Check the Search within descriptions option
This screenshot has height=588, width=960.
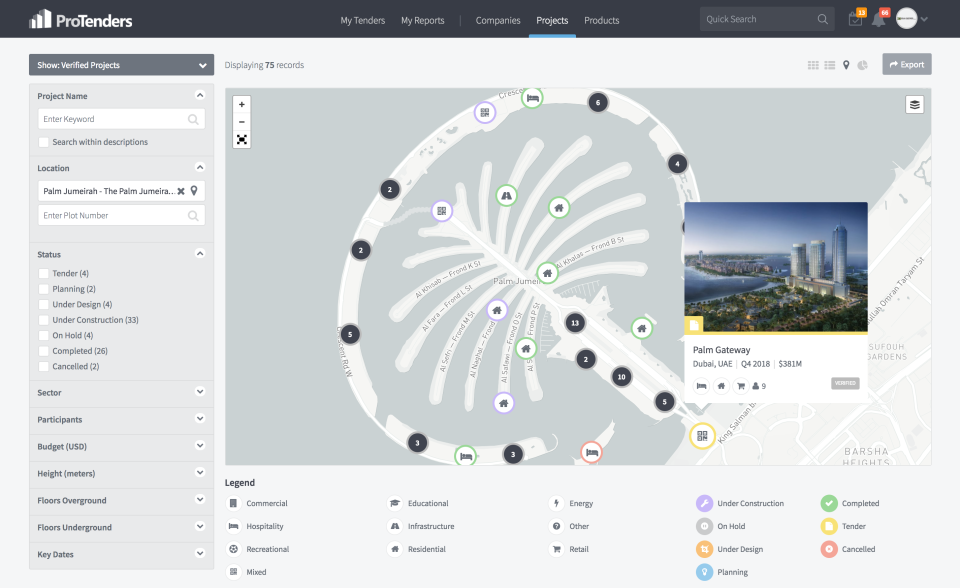click(x=41, y=141)
